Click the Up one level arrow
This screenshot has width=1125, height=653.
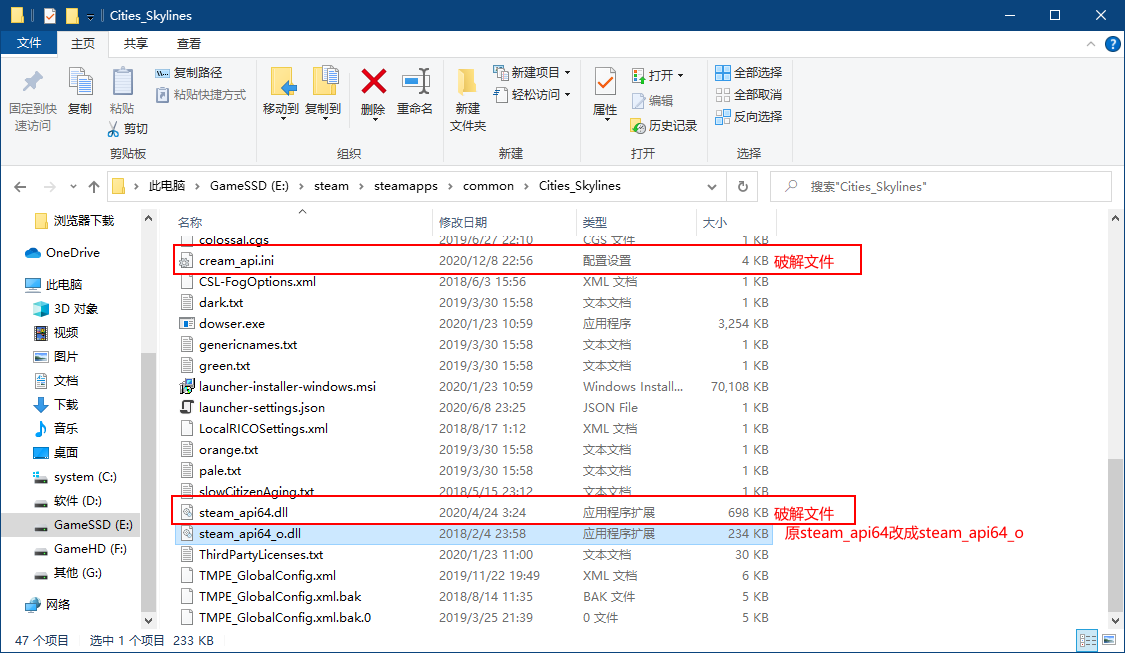coord(94,187)
